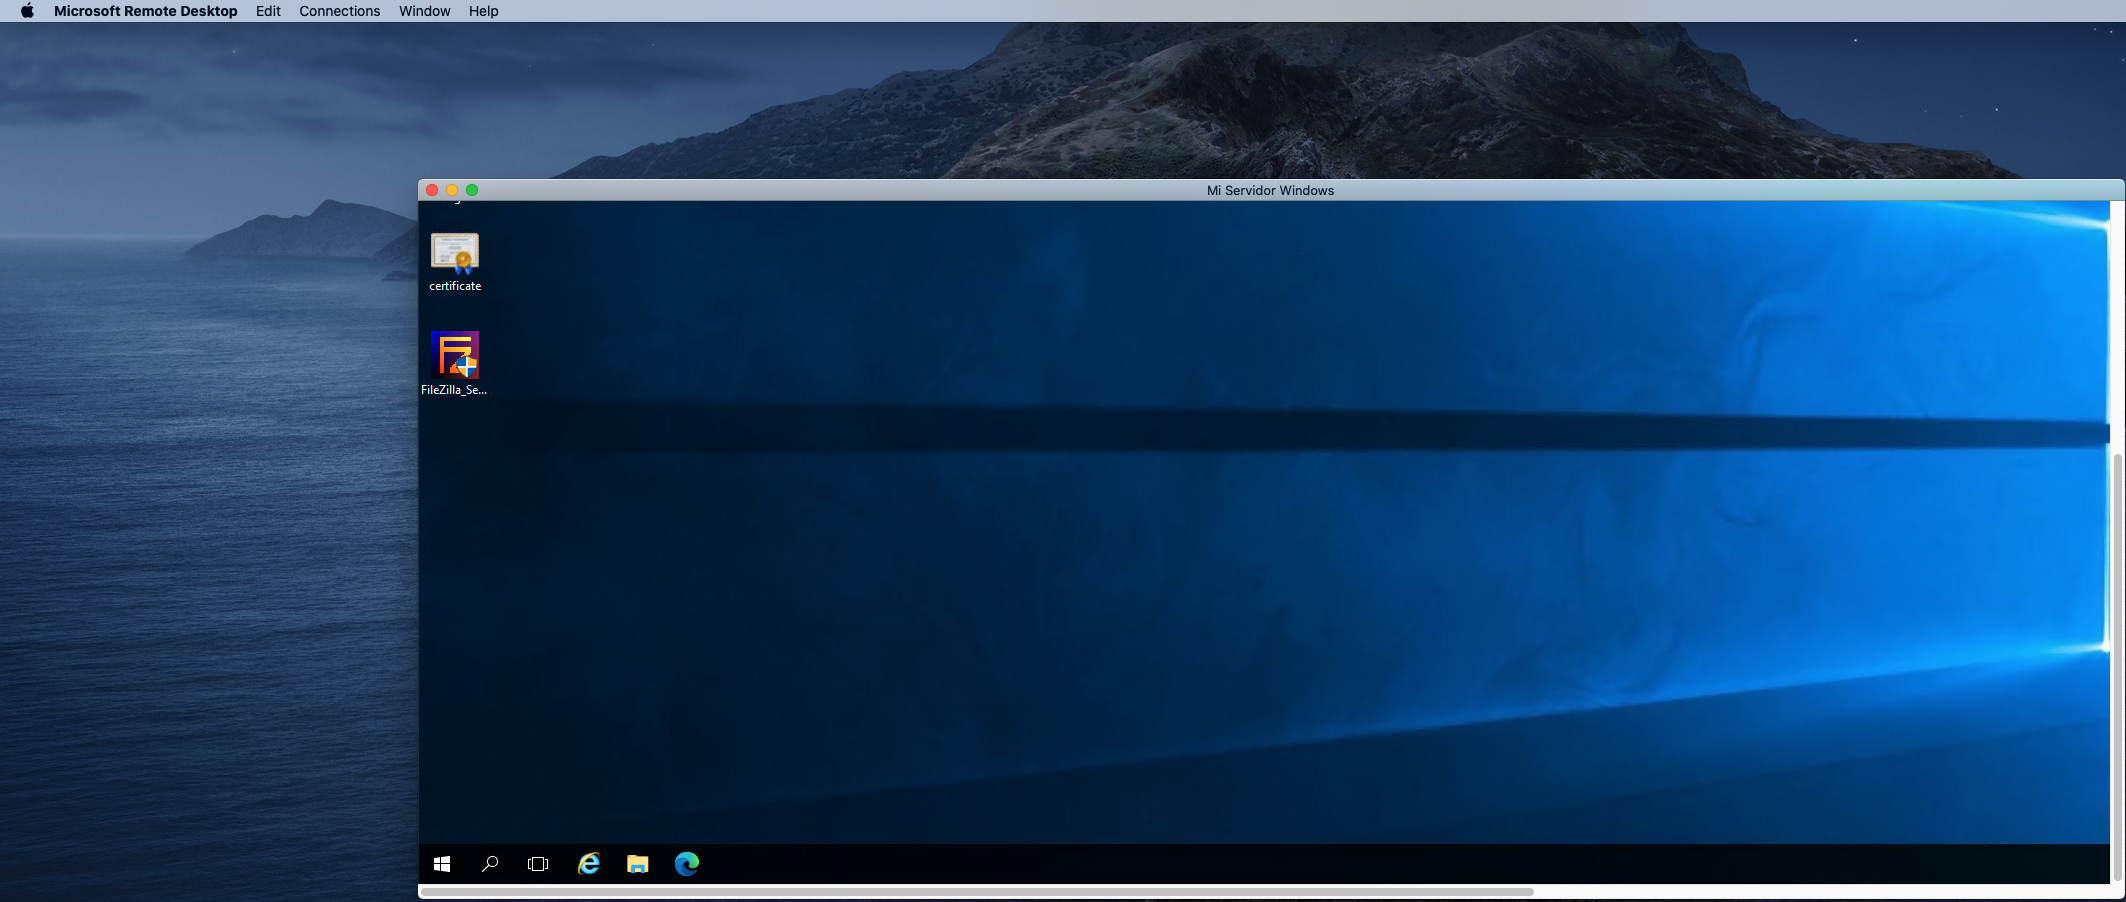
Task: Open Windows Search from the taskbar
Action: 490,864
